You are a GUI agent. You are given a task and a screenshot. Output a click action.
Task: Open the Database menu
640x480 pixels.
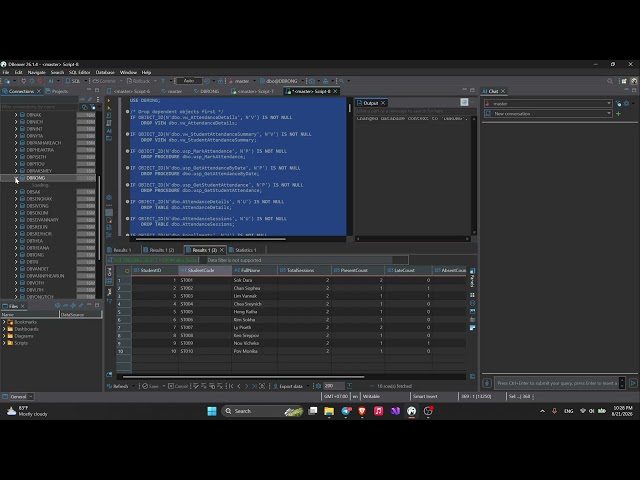pyautogui.click(x=105, y=72)
